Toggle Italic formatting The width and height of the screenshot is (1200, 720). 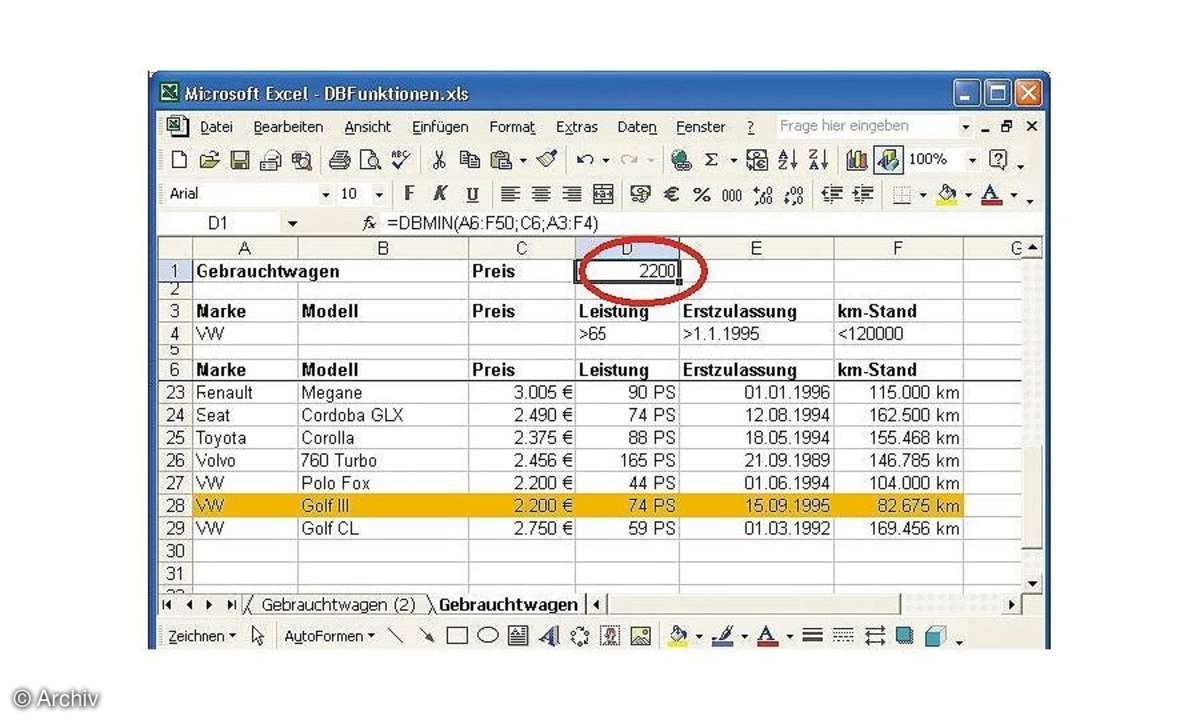point(440,194)
